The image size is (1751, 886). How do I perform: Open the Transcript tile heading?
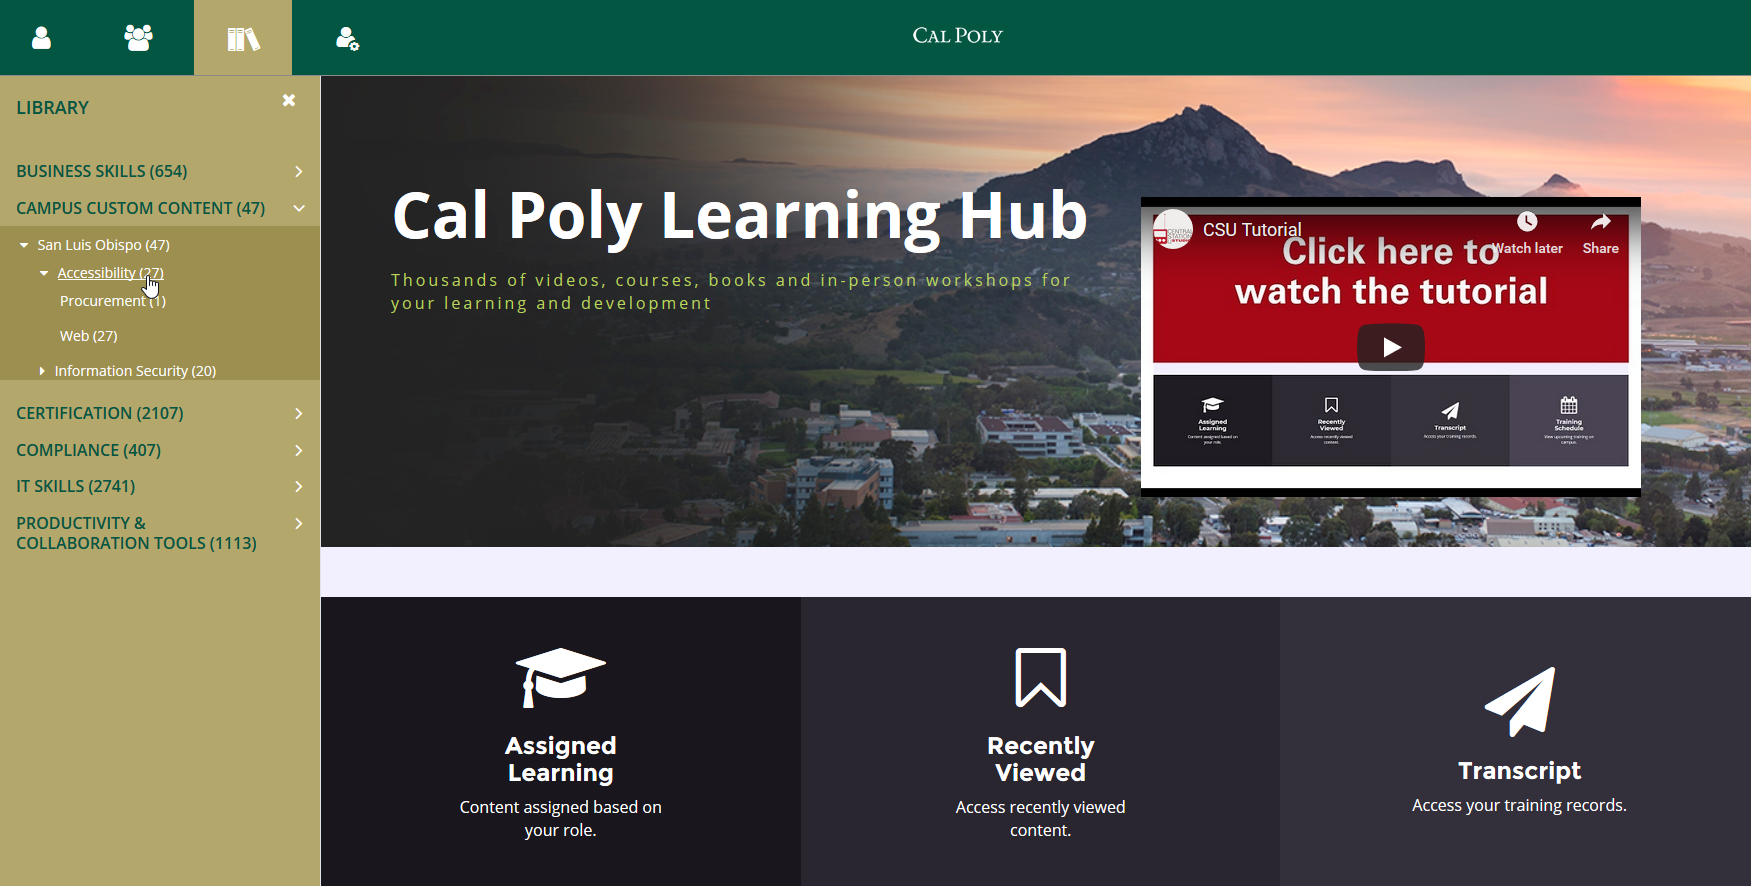tap(1520, 771)
